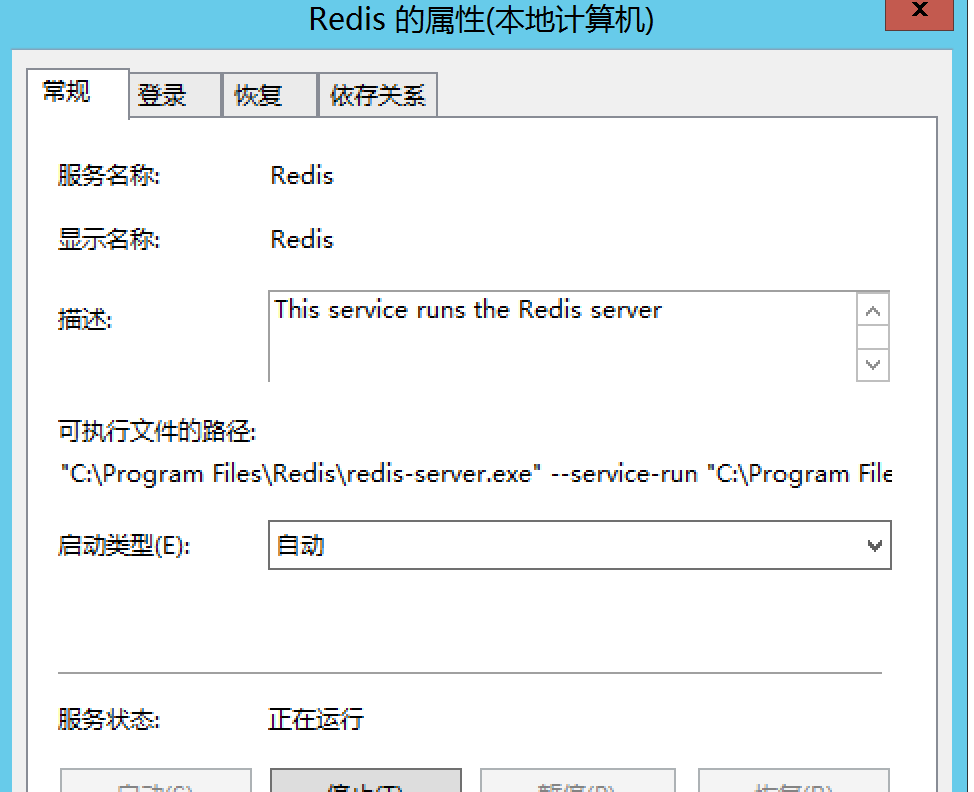Open the 登录 tab
This screenshot has width=974, height=792.
pyautogui.click(x=175, y=95)
